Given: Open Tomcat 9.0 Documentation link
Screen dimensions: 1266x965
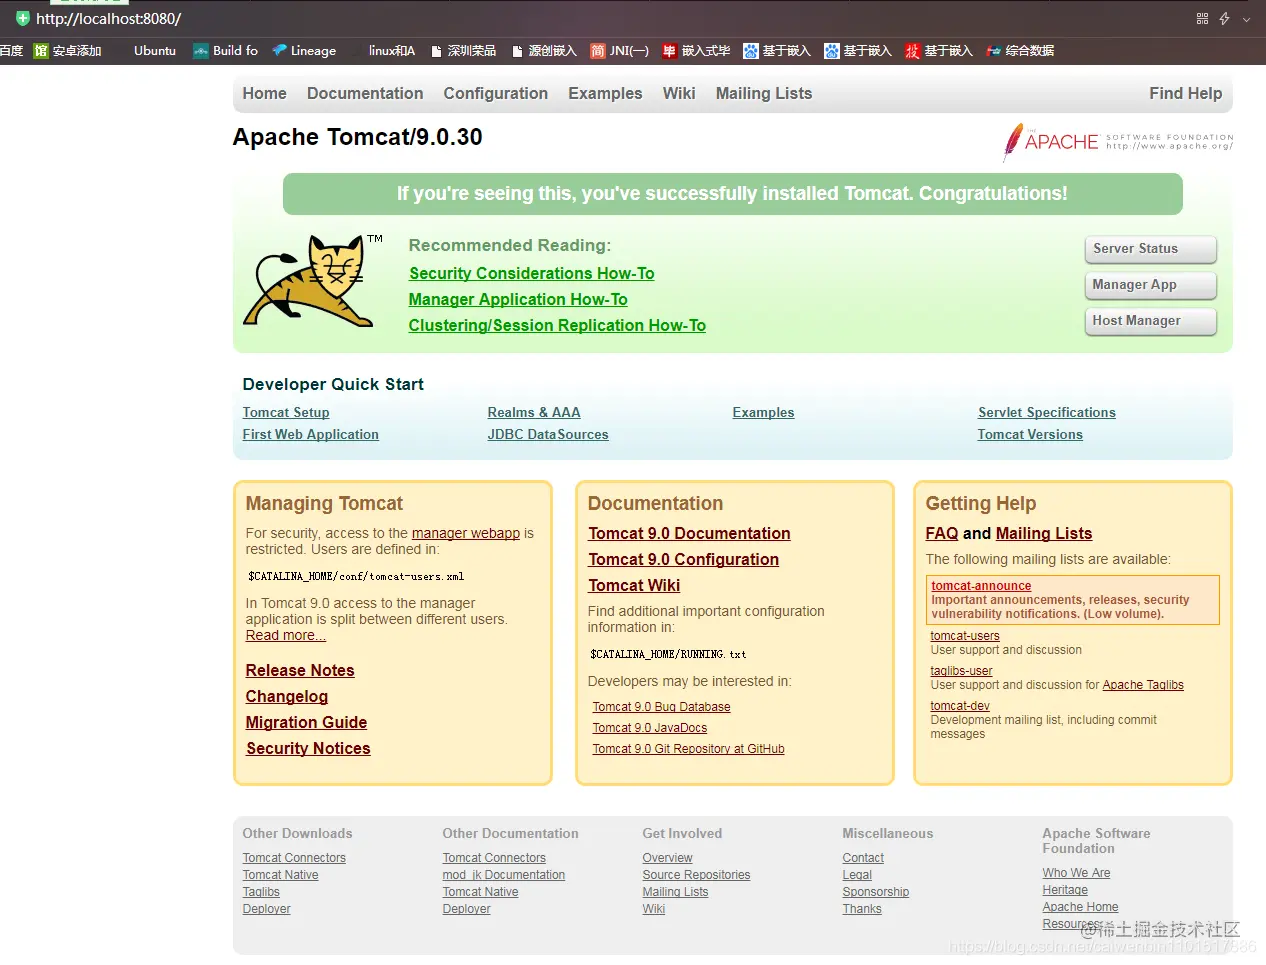Looking at the screenshot, I should [689, 533].
